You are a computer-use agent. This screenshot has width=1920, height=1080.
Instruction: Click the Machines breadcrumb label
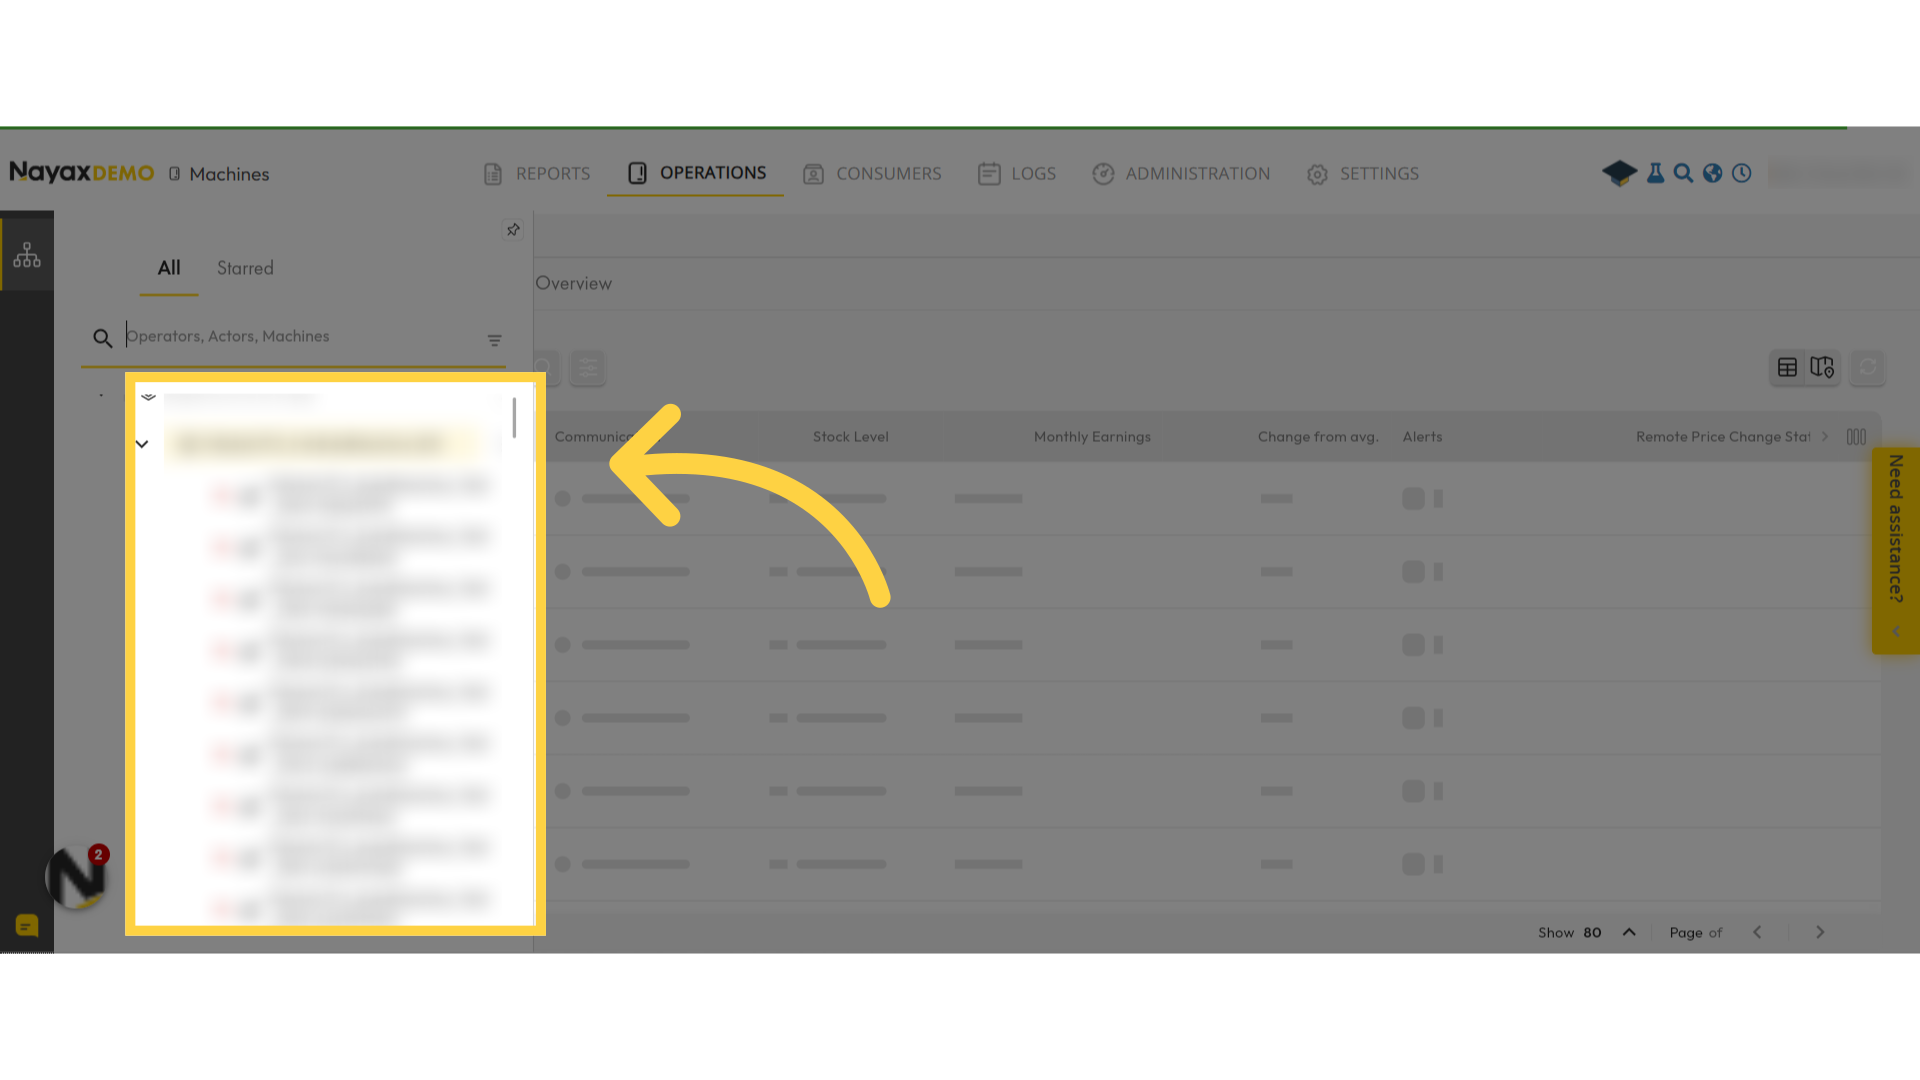pos(229,174)
